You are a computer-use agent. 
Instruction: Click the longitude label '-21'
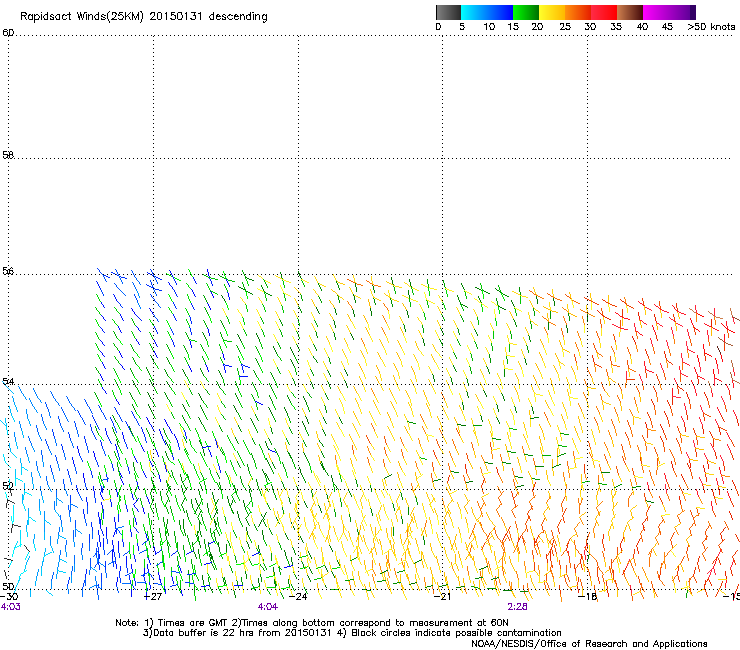(442, 597)
